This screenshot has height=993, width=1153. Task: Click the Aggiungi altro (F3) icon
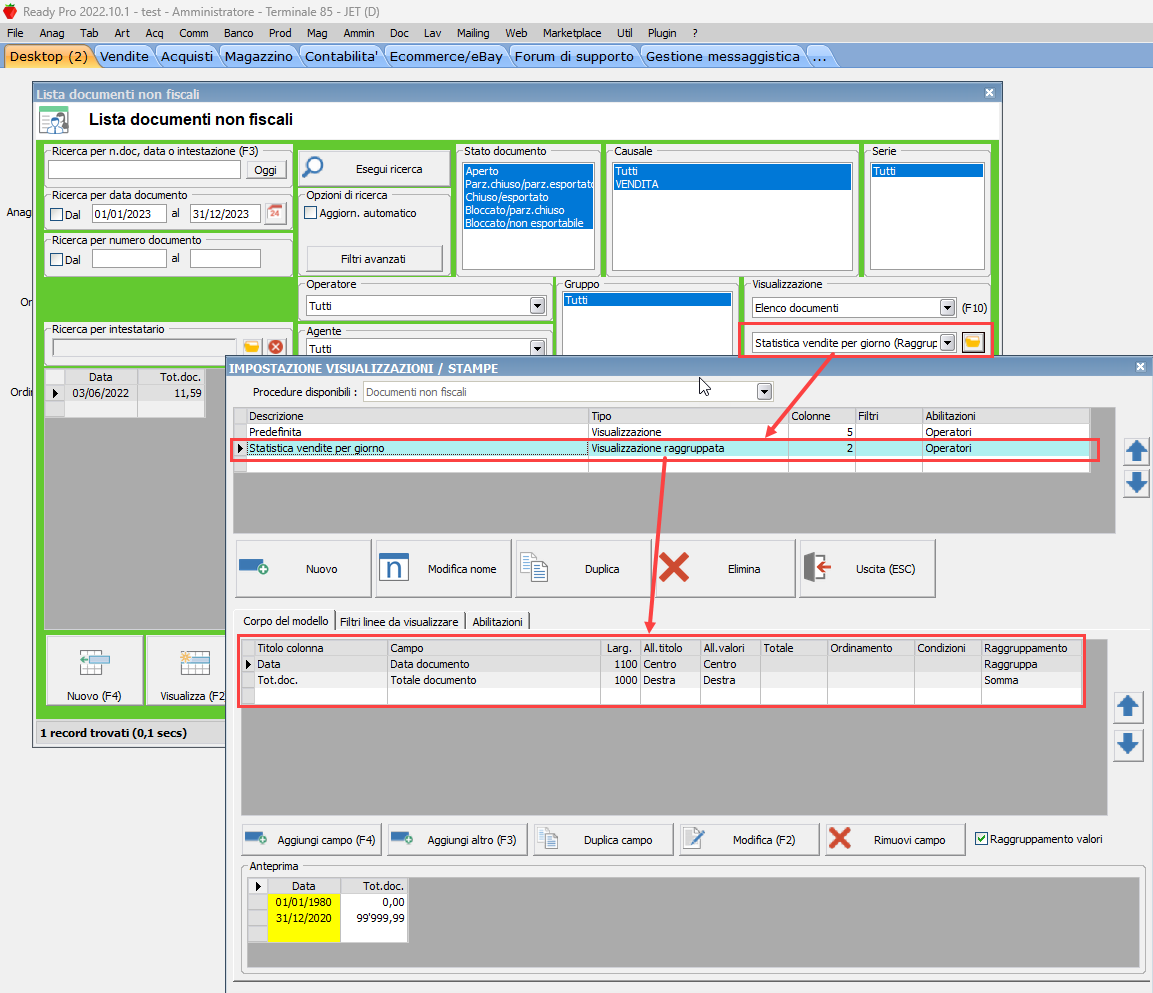coord(402,839)
